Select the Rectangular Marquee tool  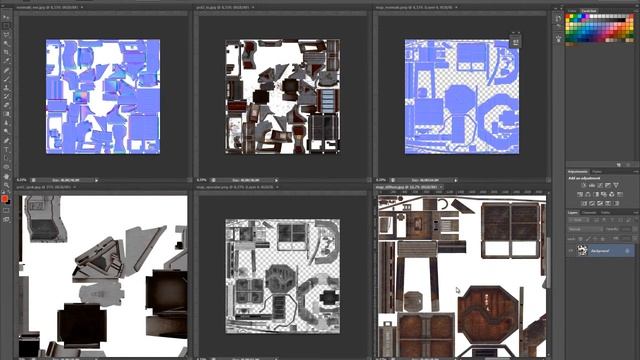coord(6,25)
